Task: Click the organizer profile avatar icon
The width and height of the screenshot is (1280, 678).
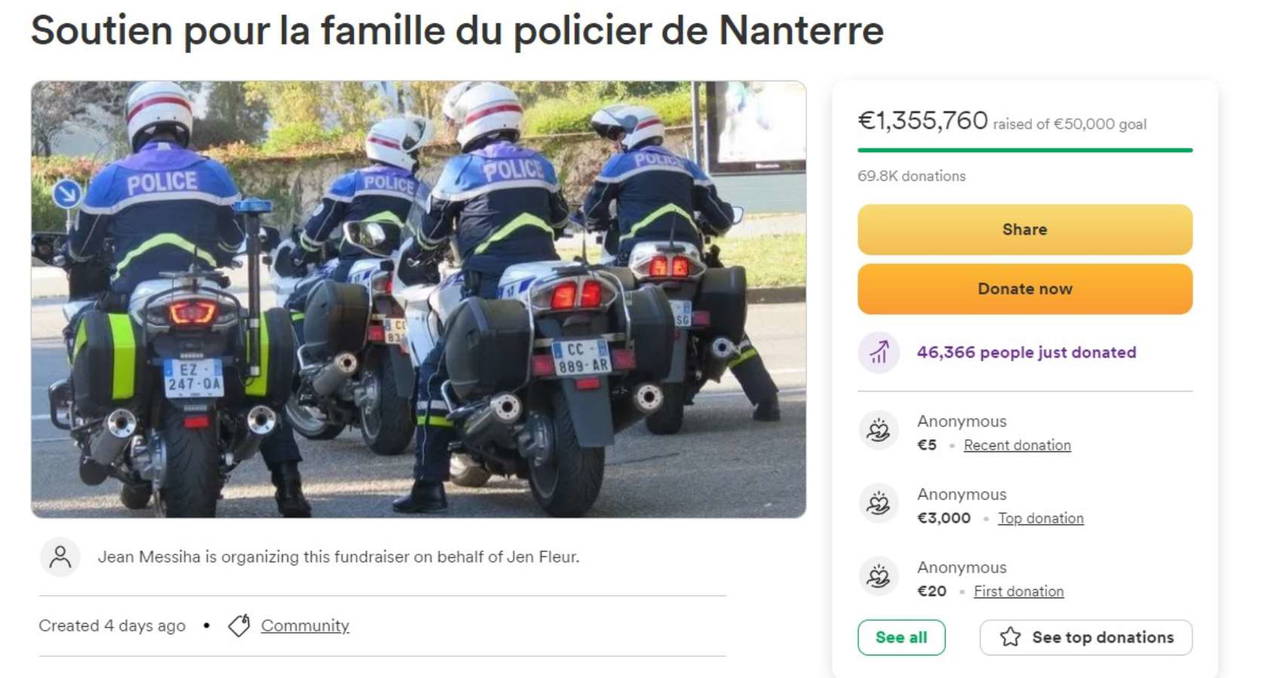Action: pyautogui.click(x=60, y=557)
